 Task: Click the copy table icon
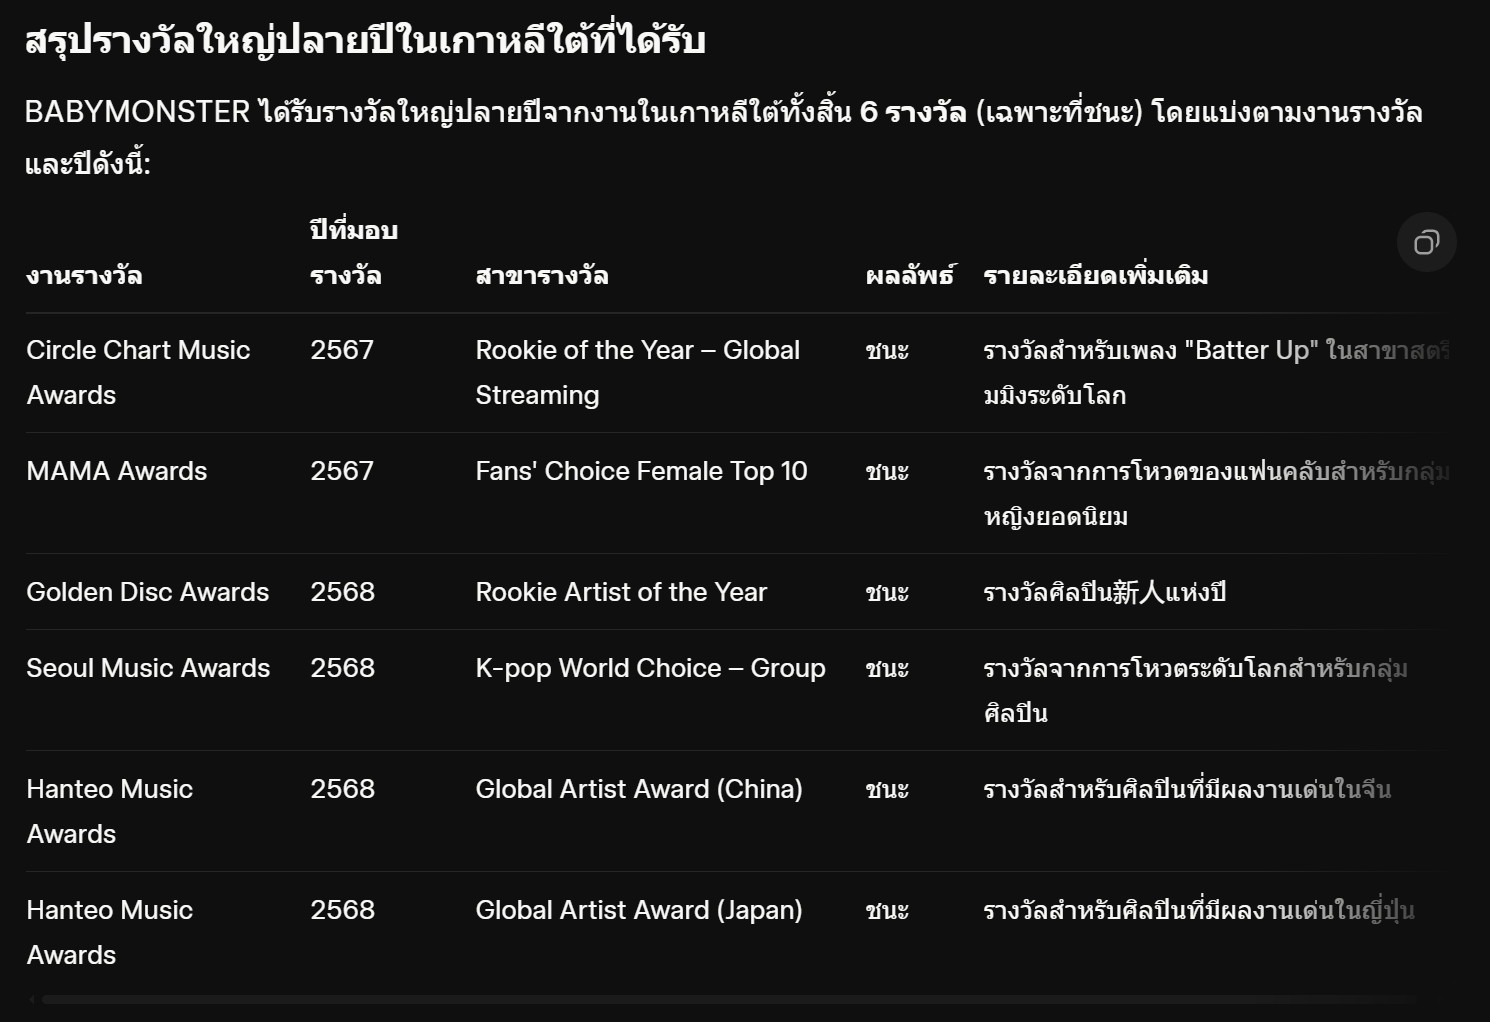pos(1426,242)
